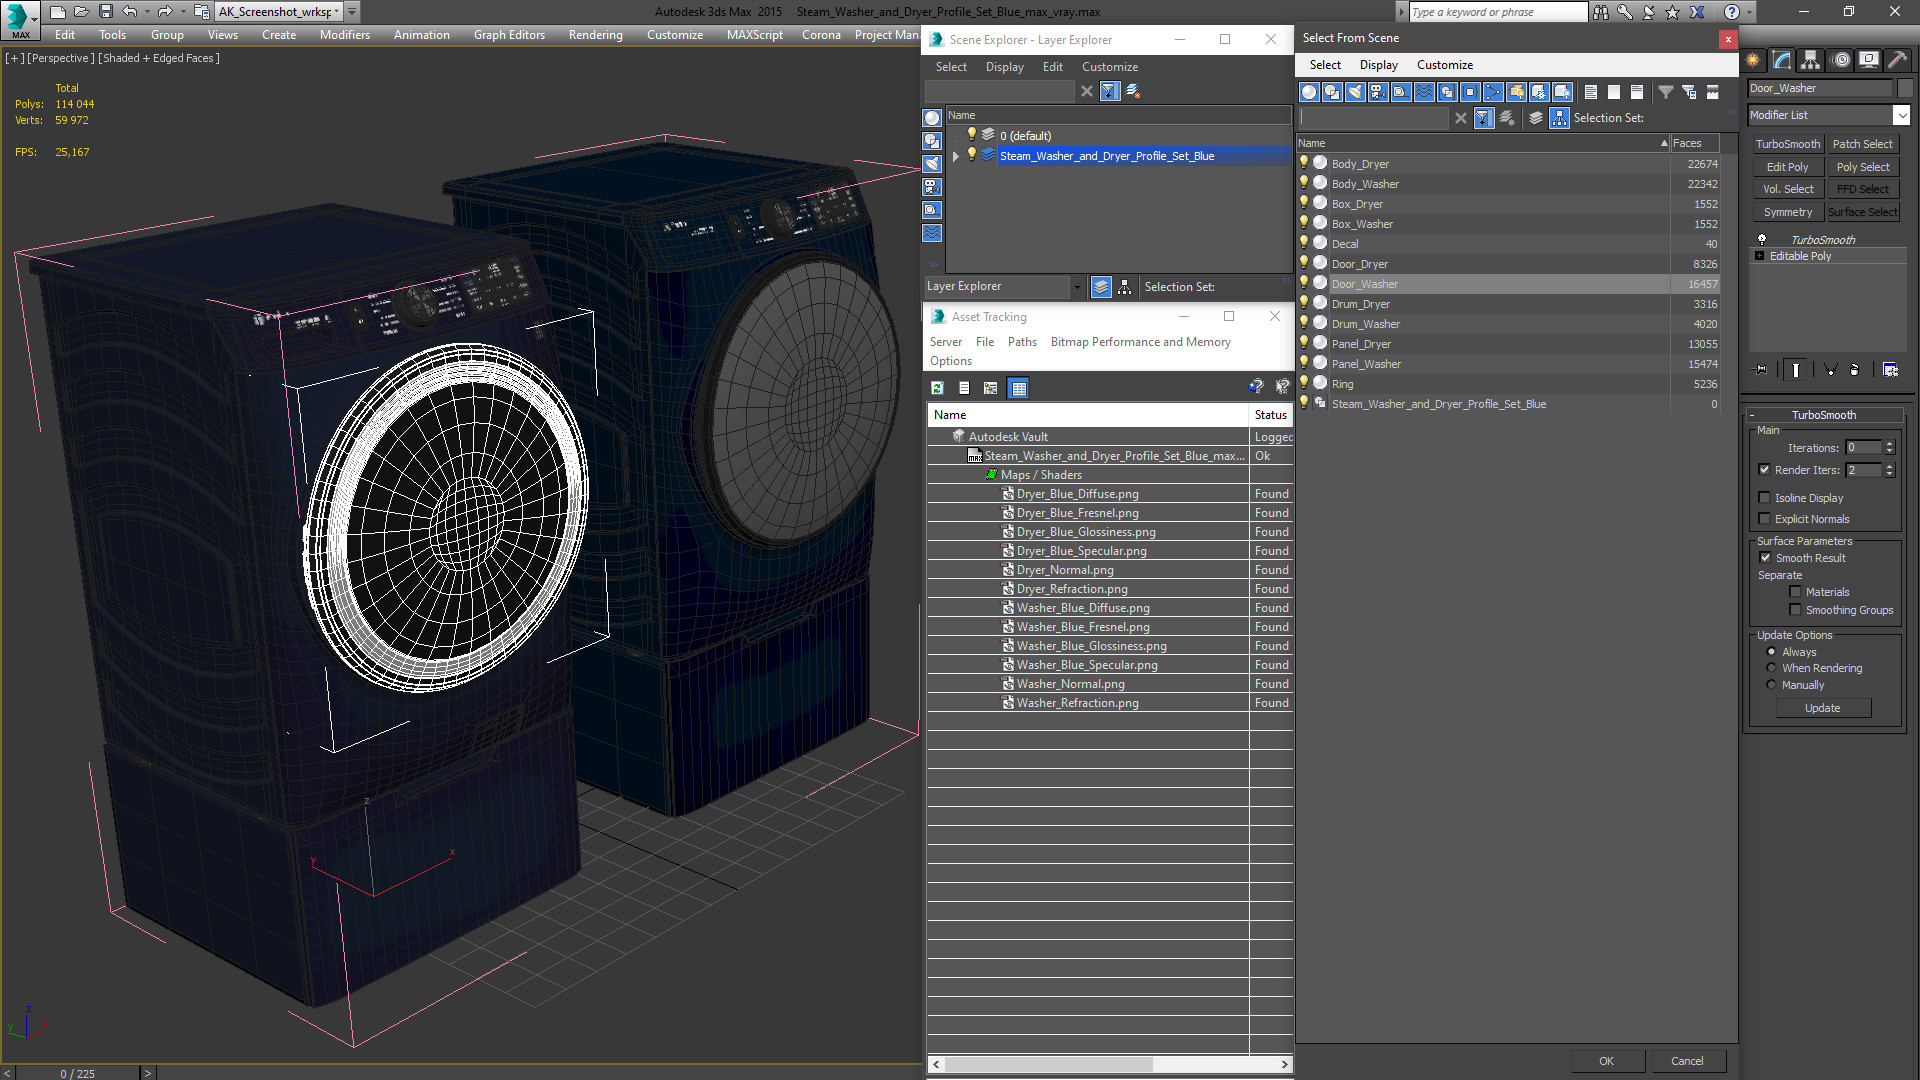Open the Hierarchy command panel tab
1920x1080 pixels.
pyautogui.click(x=1810, y=60)
